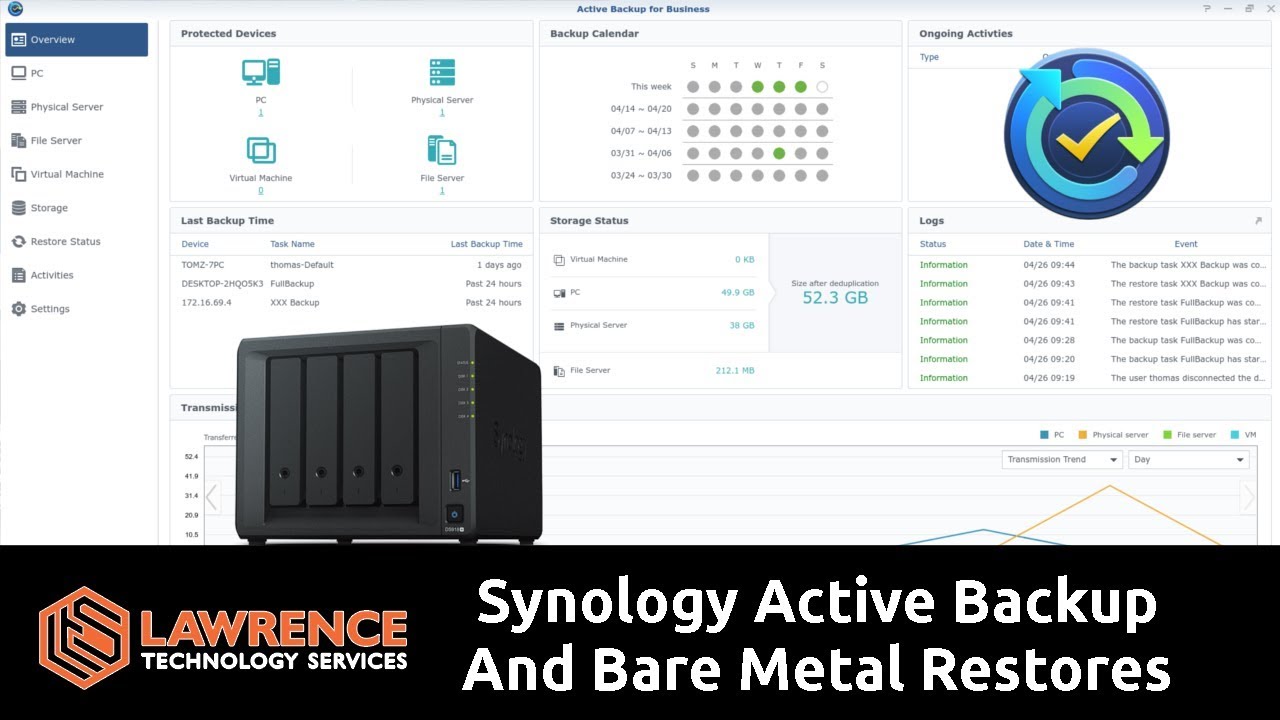The width and height of the screenshot is (1280, 720).
Task: Click File Server icon in Storage Status
Action: (559, 371)
